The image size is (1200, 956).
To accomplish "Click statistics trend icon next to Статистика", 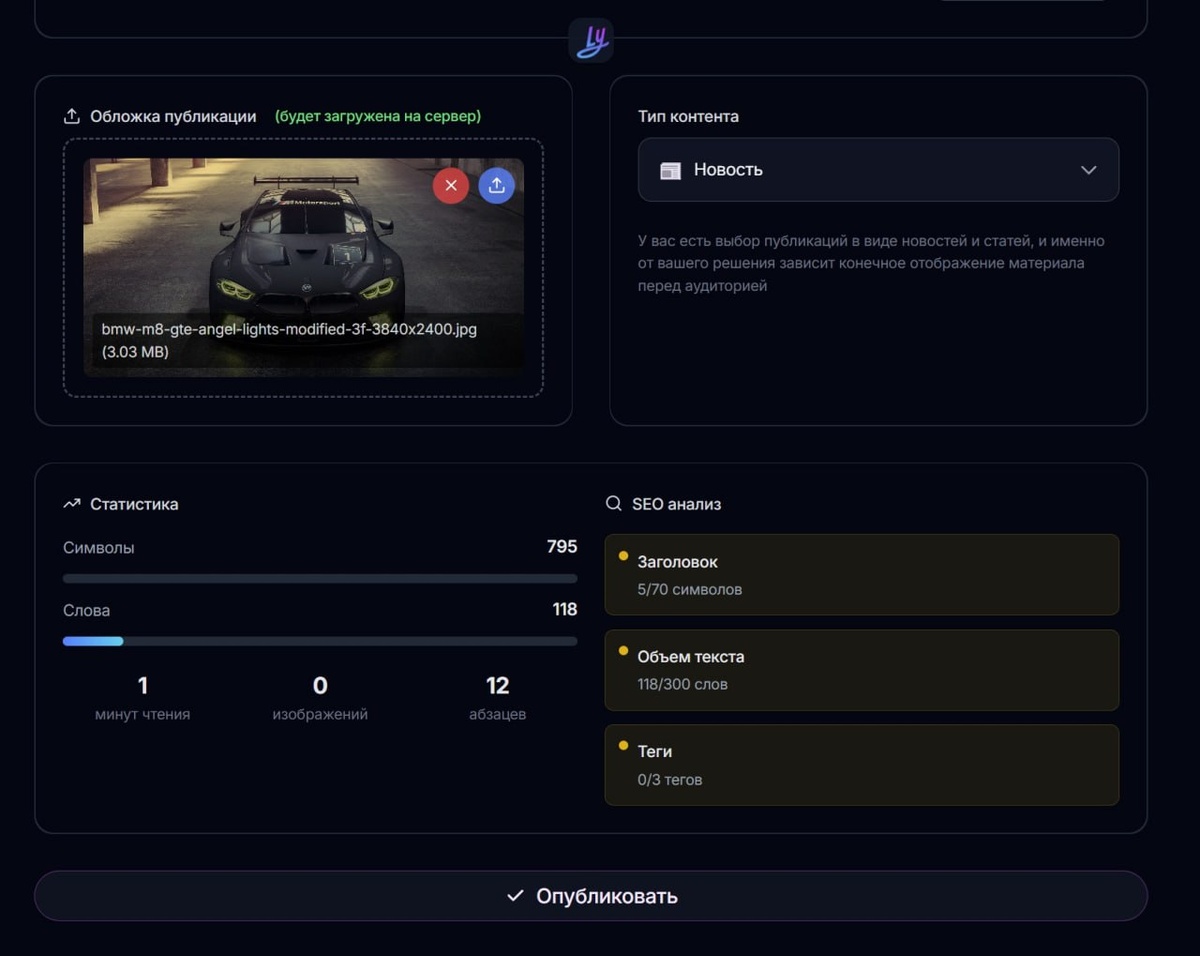I will [72, 504].
